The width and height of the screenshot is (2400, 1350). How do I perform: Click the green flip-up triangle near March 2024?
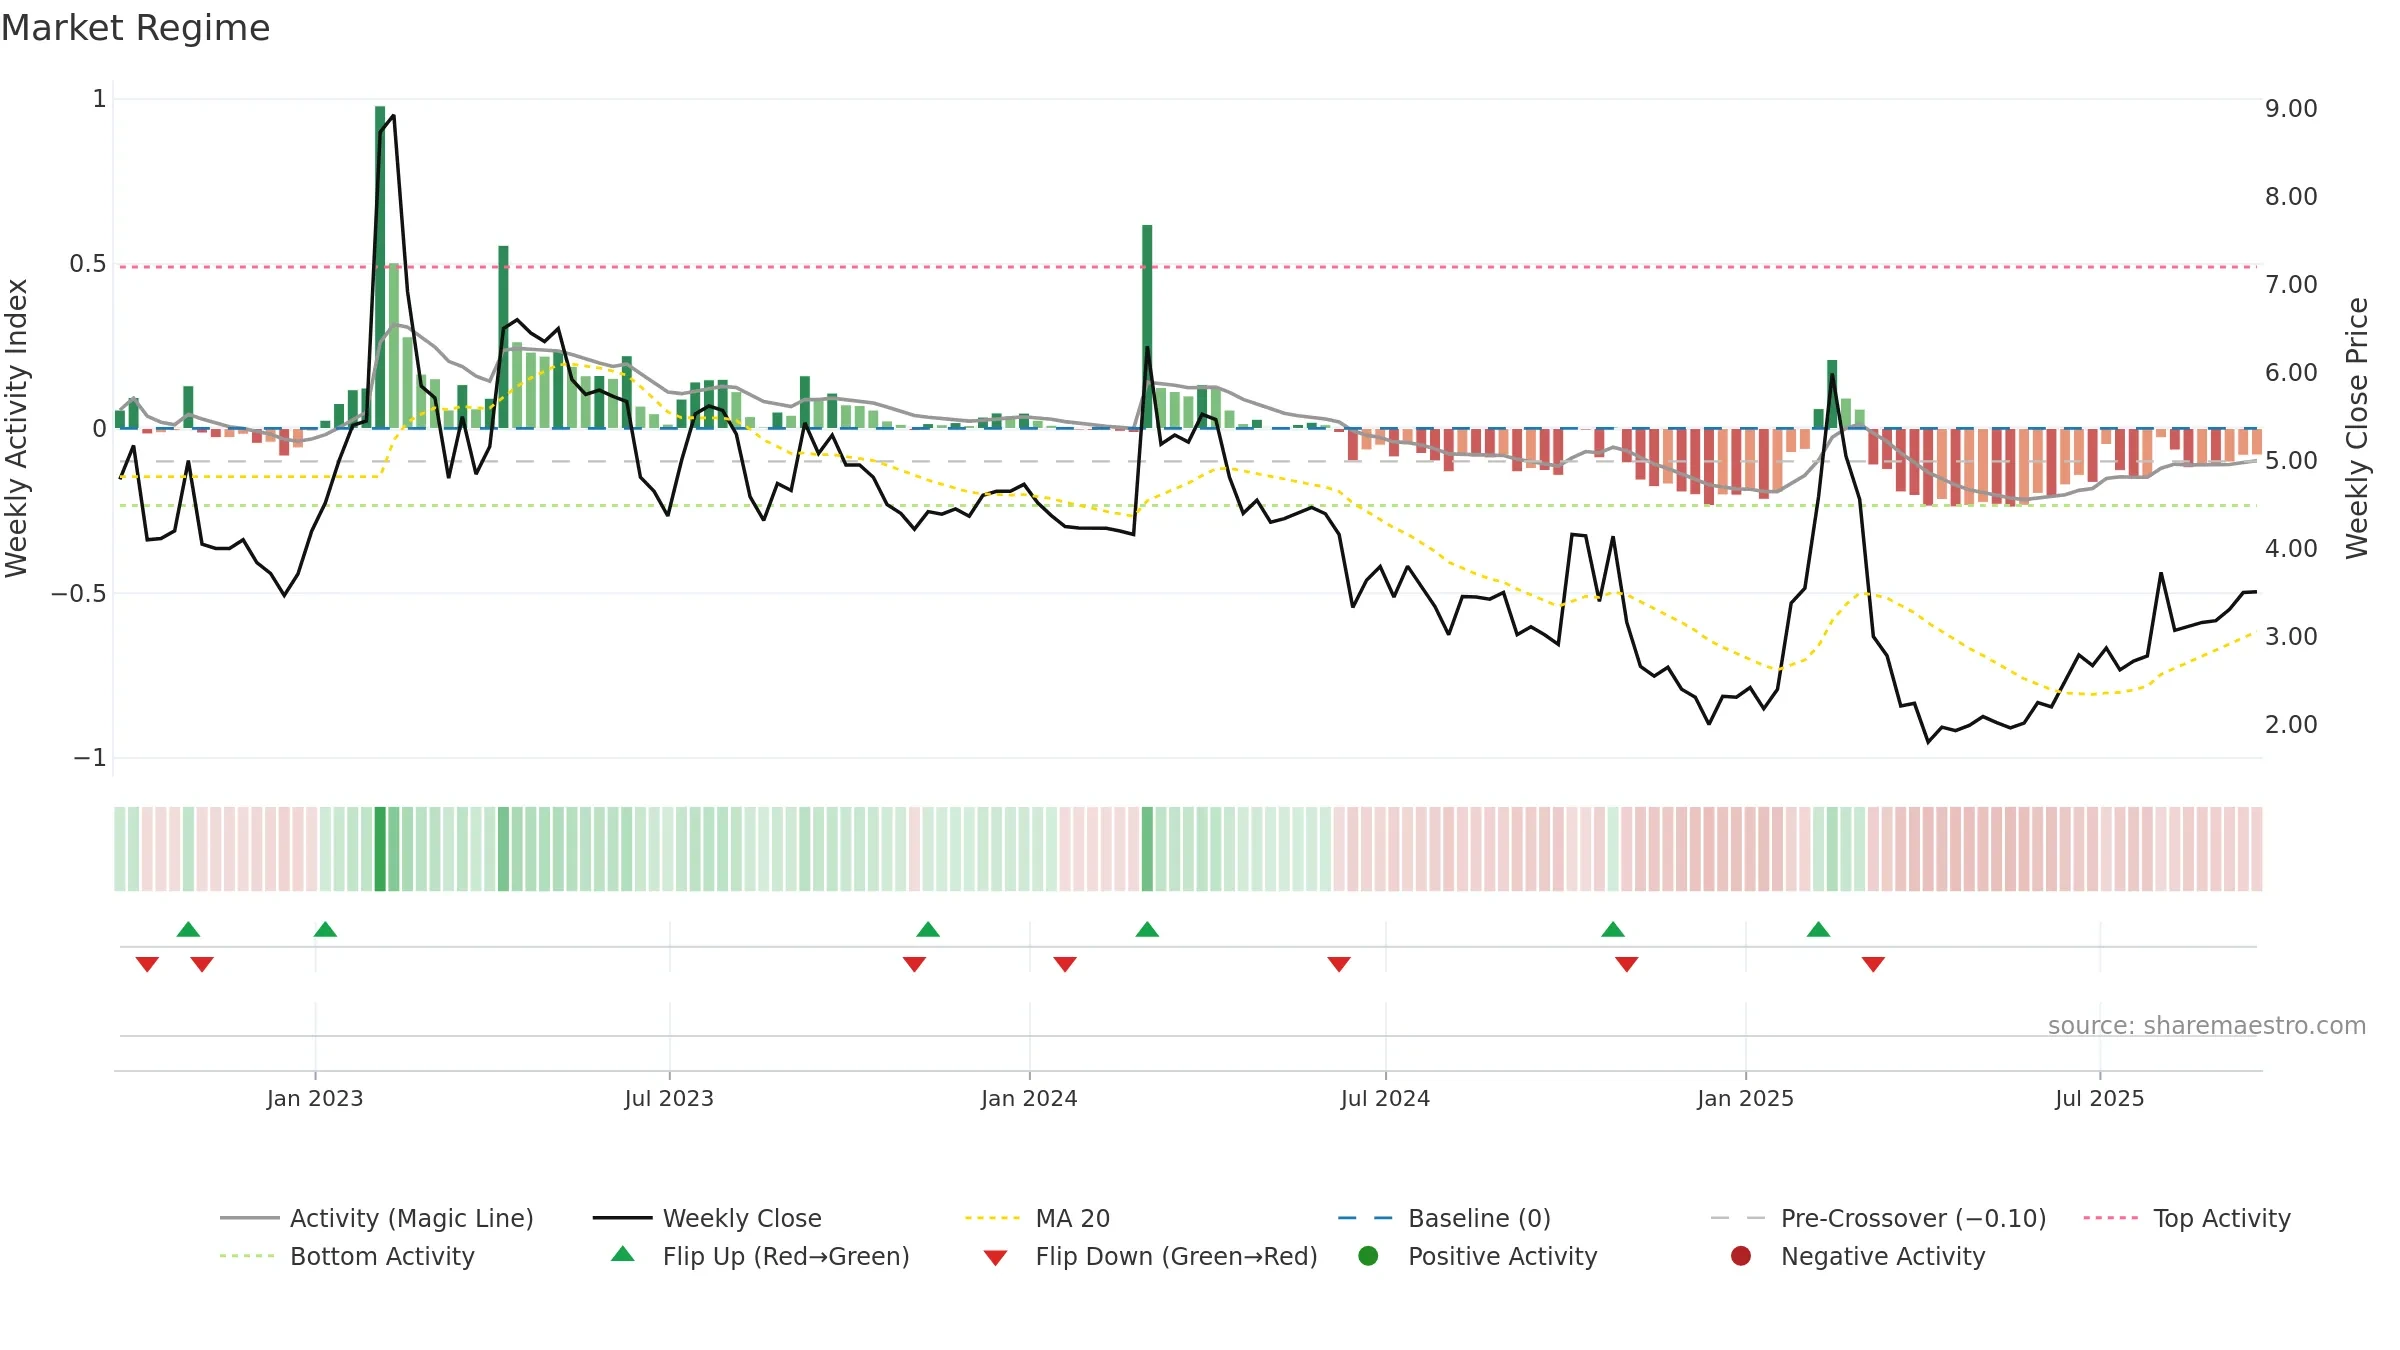click(x=1147, y=929)
